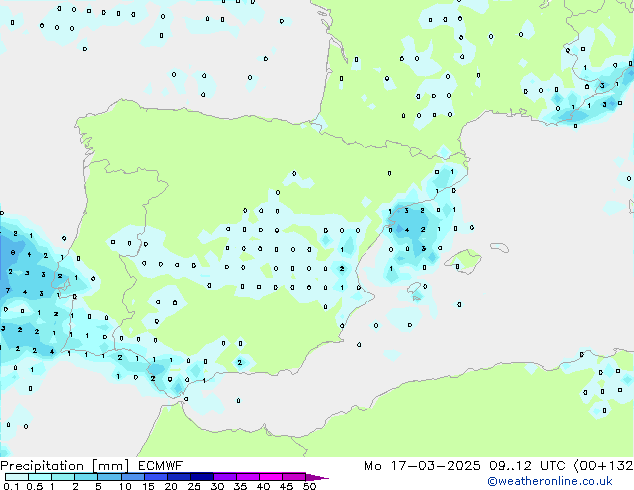Click the 'ECMWF' model label
Viewport: 634px width, 490px height.
pyautogui.click(x=161, y=466)
